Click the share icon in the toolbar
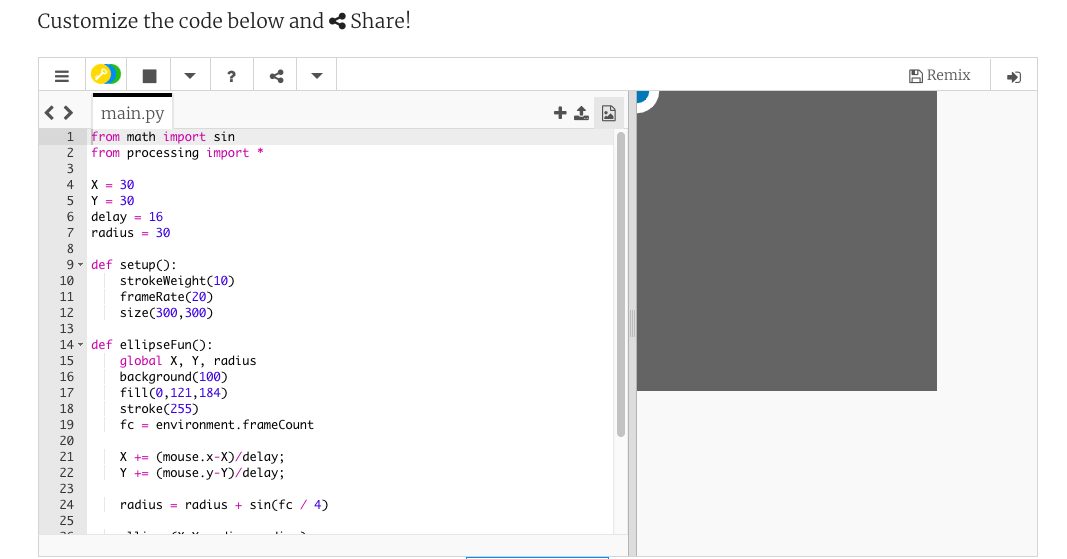Viewport: 1067px width, 559px height. (x=276, y=76)
